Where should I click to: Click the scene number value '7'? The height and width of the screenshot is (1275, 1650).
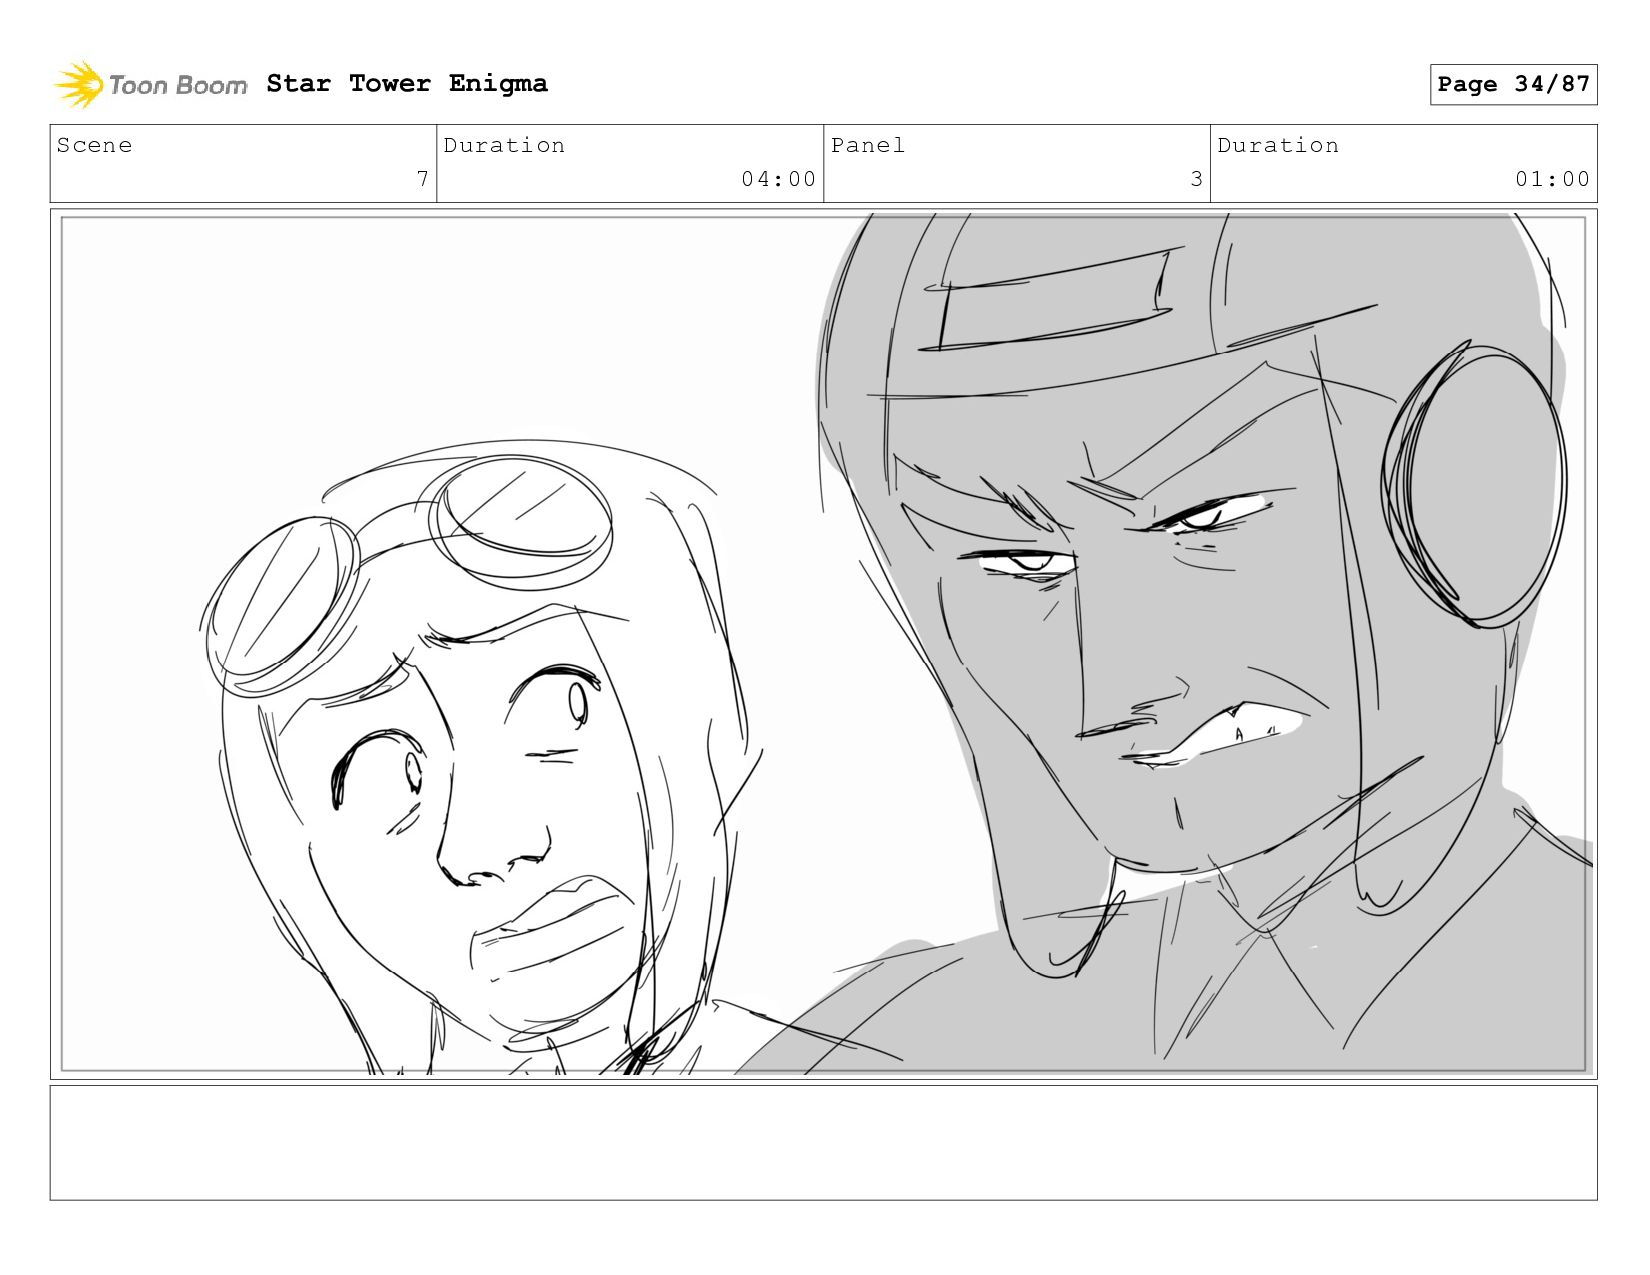[x=423, y=179]
